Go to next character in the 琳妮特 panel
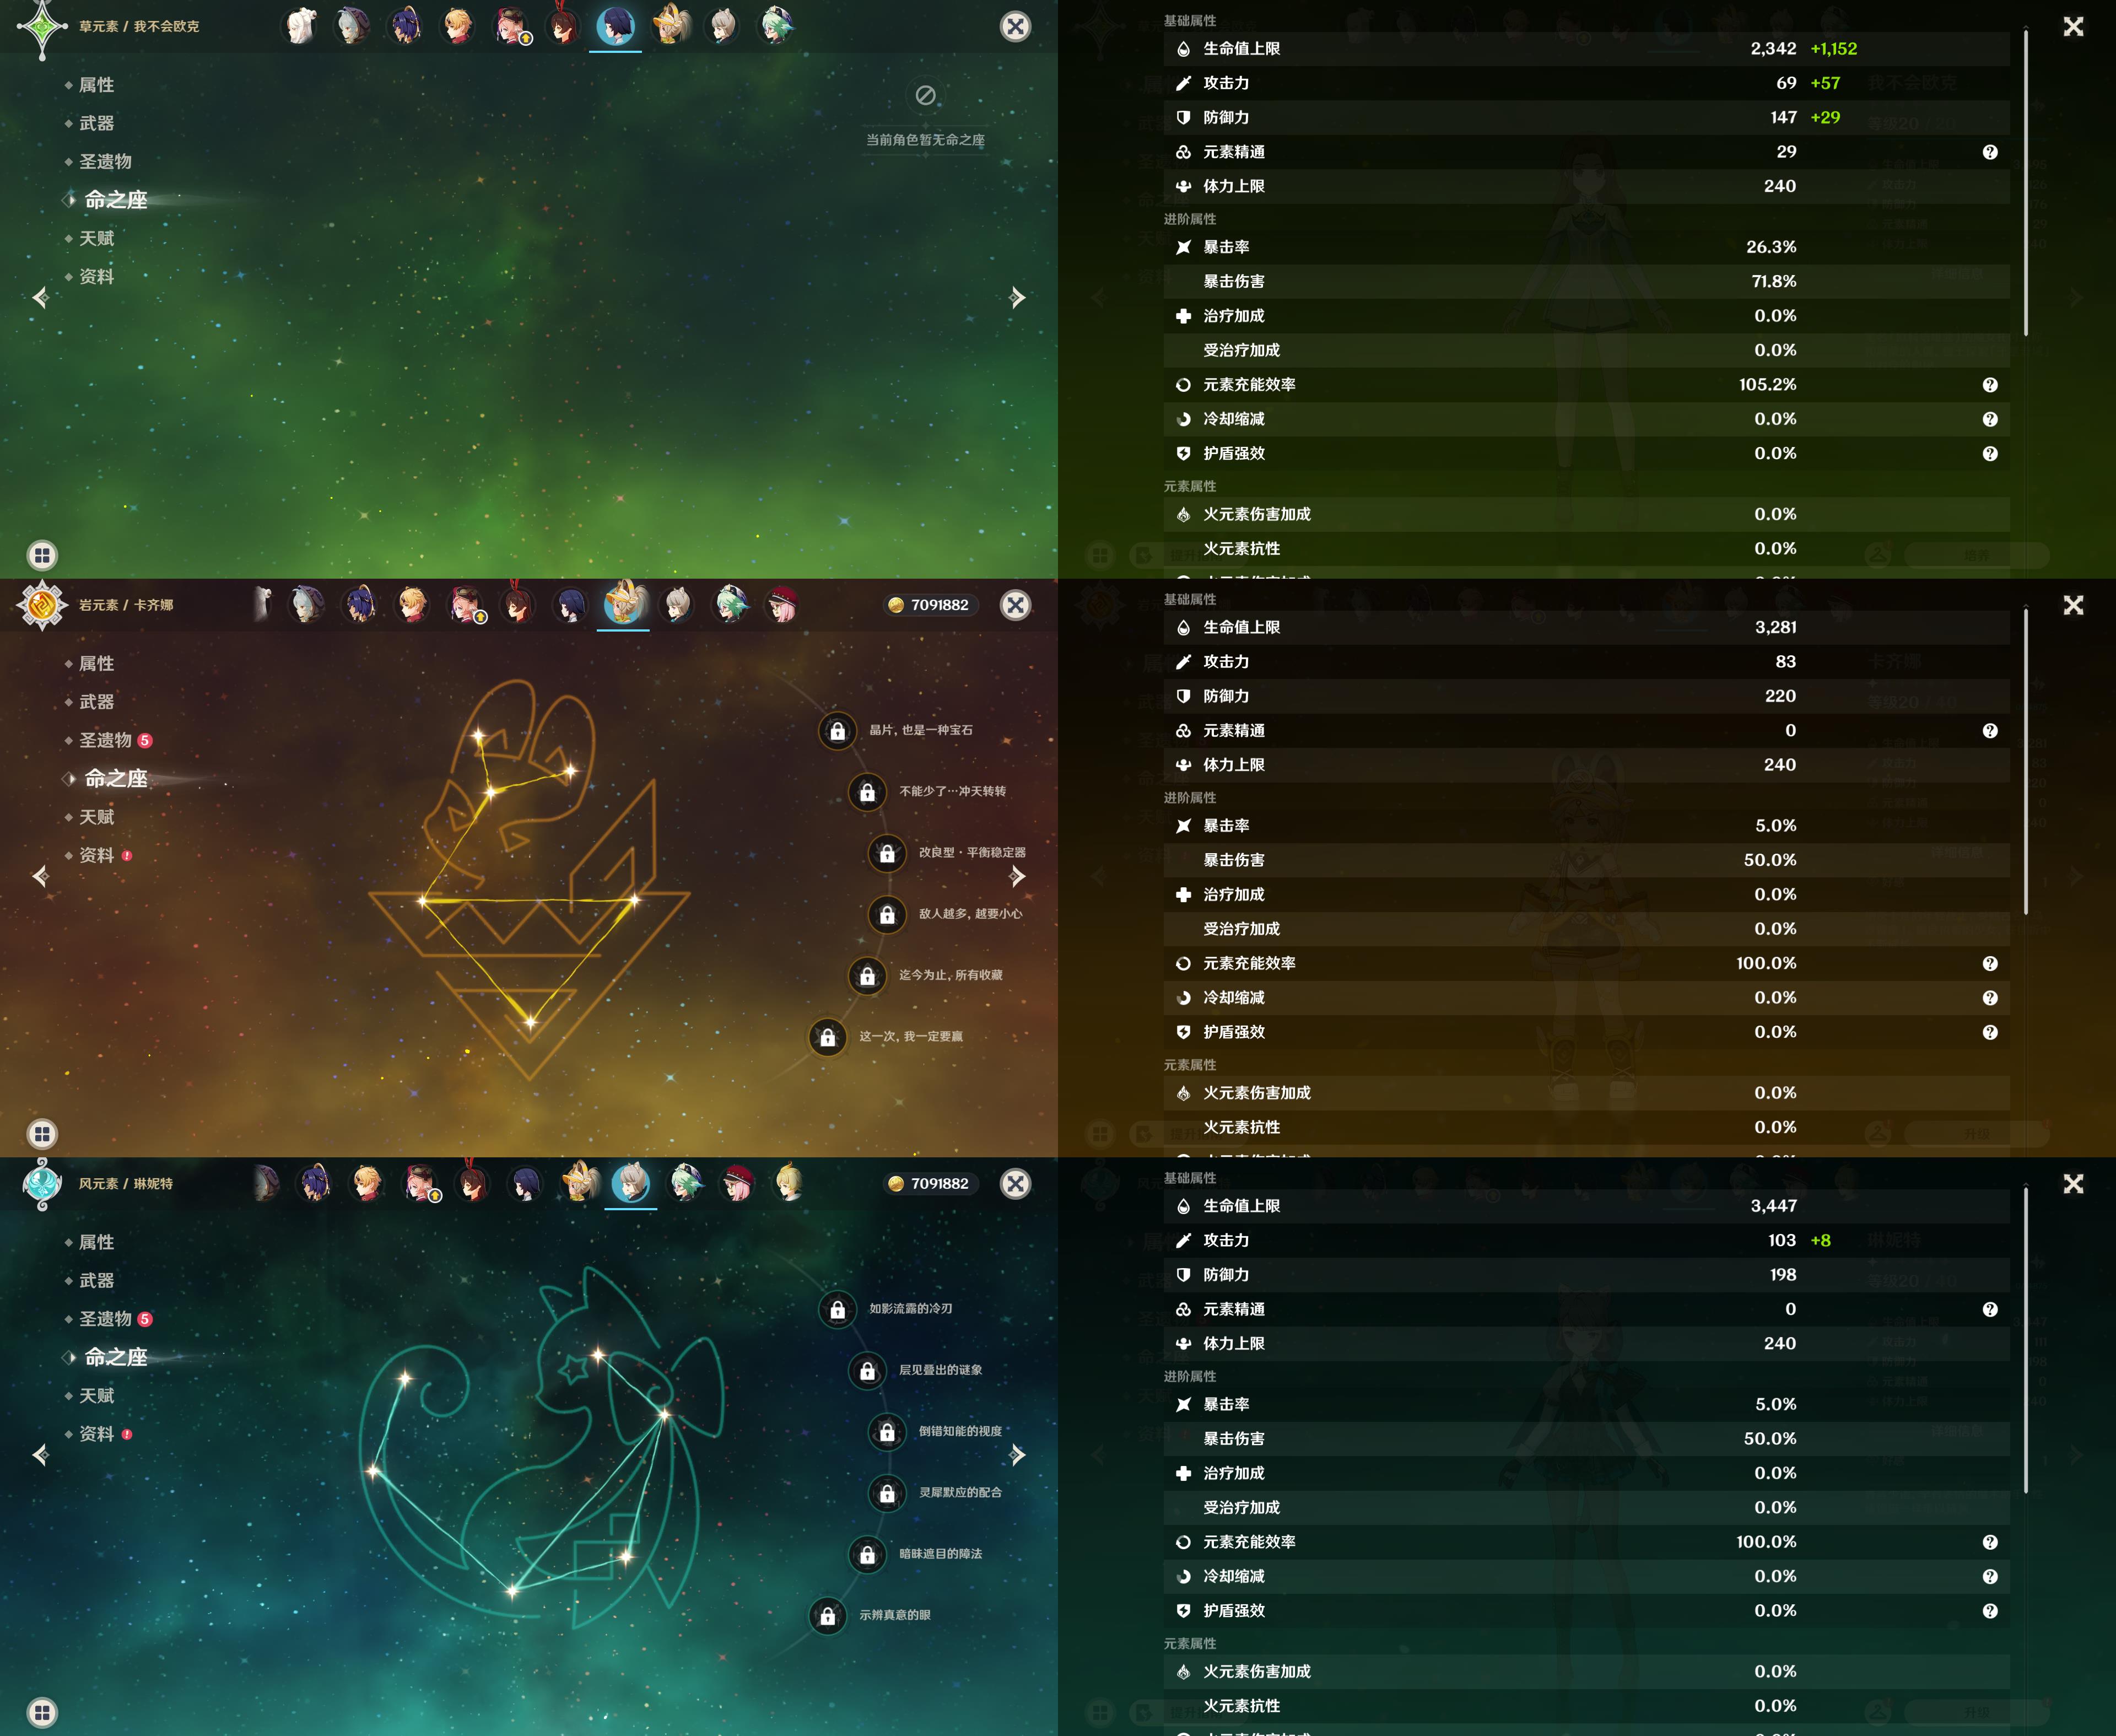 (1018, 1454)
